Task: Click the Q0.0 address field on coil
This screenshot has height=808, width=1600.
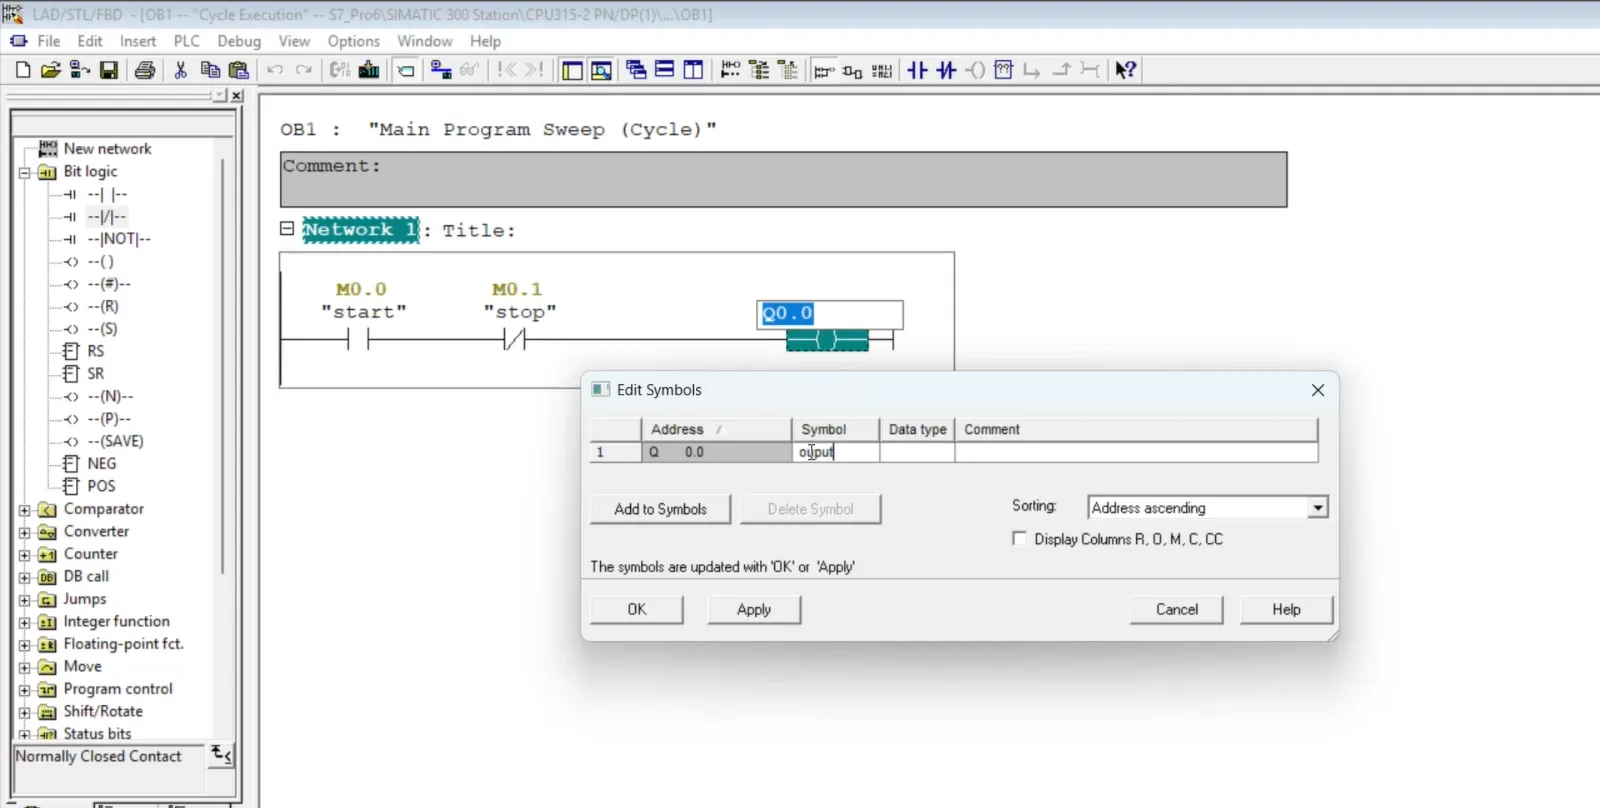Action: [x=830, y=314]
